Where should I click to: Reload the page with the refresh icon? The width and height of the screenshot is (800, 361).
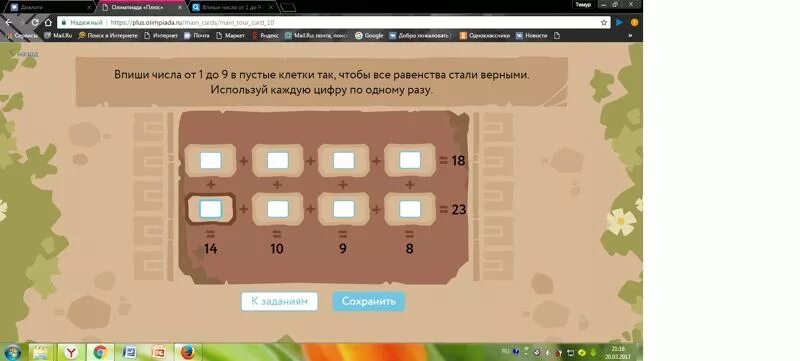pyautogui.click(x=35, y=22)
